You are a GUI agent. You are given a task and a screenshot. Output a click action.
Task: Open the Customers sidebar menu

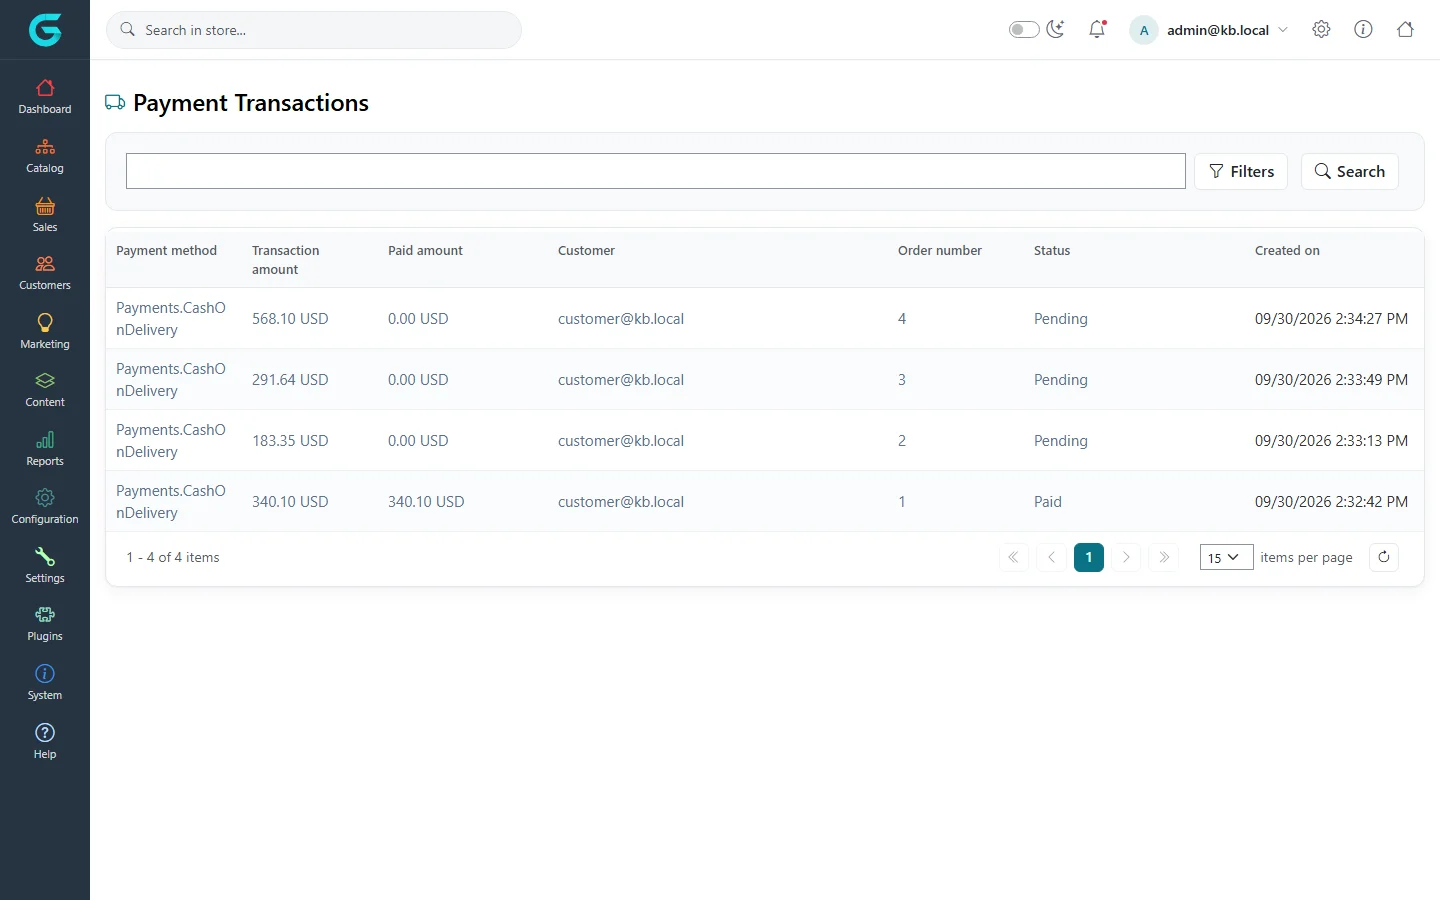click(45, 273)
